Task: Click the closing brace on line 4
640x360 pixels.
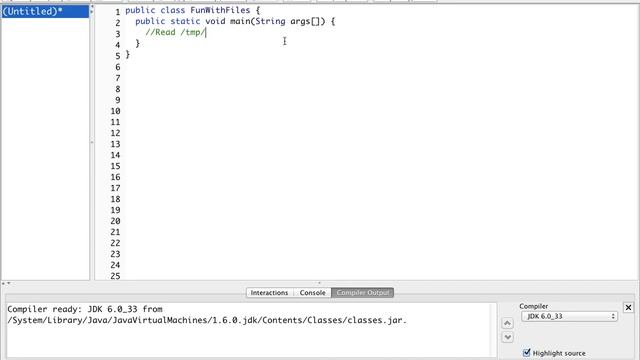Action: tap(138, 43)
